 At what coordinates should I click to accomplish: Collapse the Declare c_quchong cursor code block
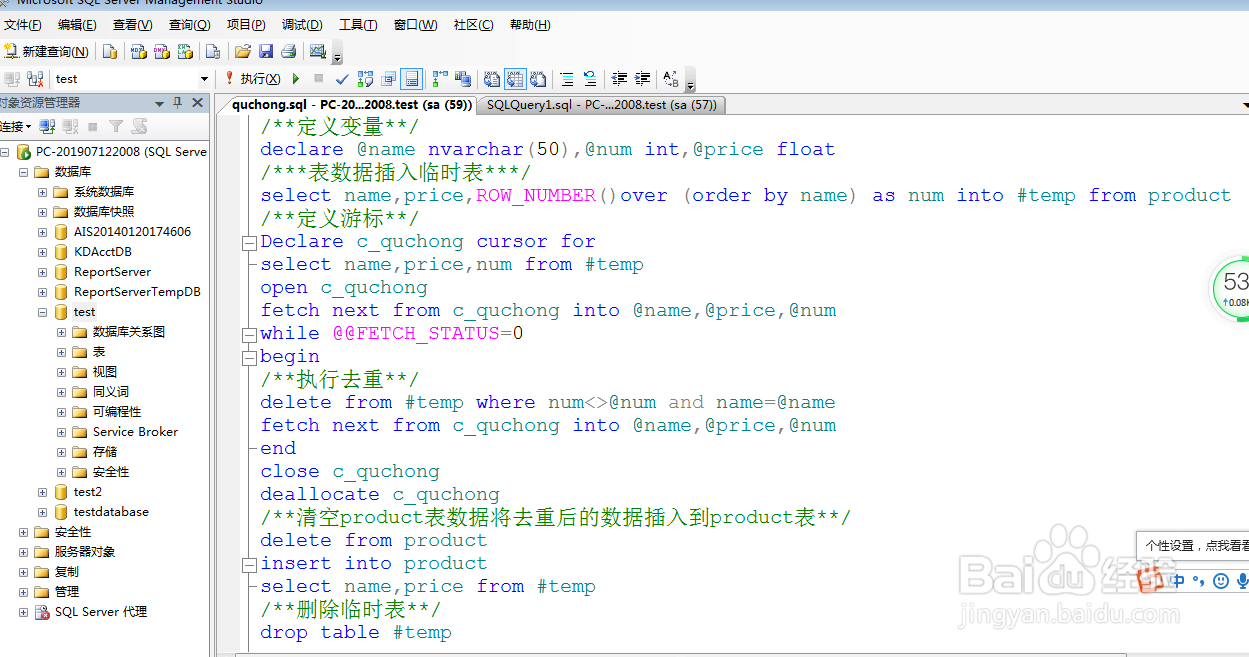point(250,242)
